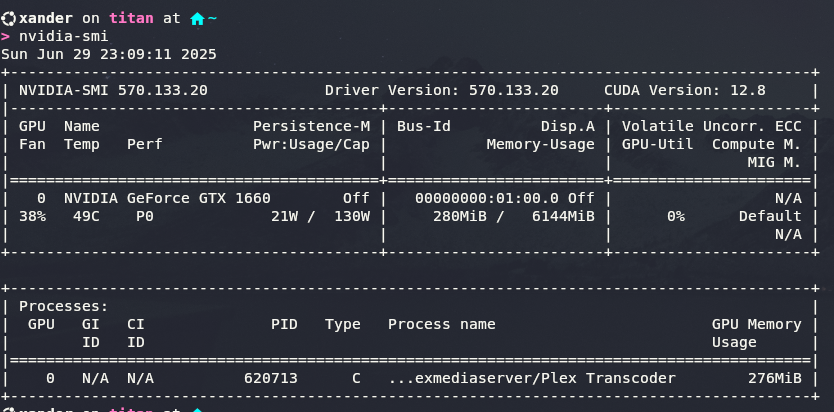
Task: Click the GI ID column header
Action: coord(91,333)
